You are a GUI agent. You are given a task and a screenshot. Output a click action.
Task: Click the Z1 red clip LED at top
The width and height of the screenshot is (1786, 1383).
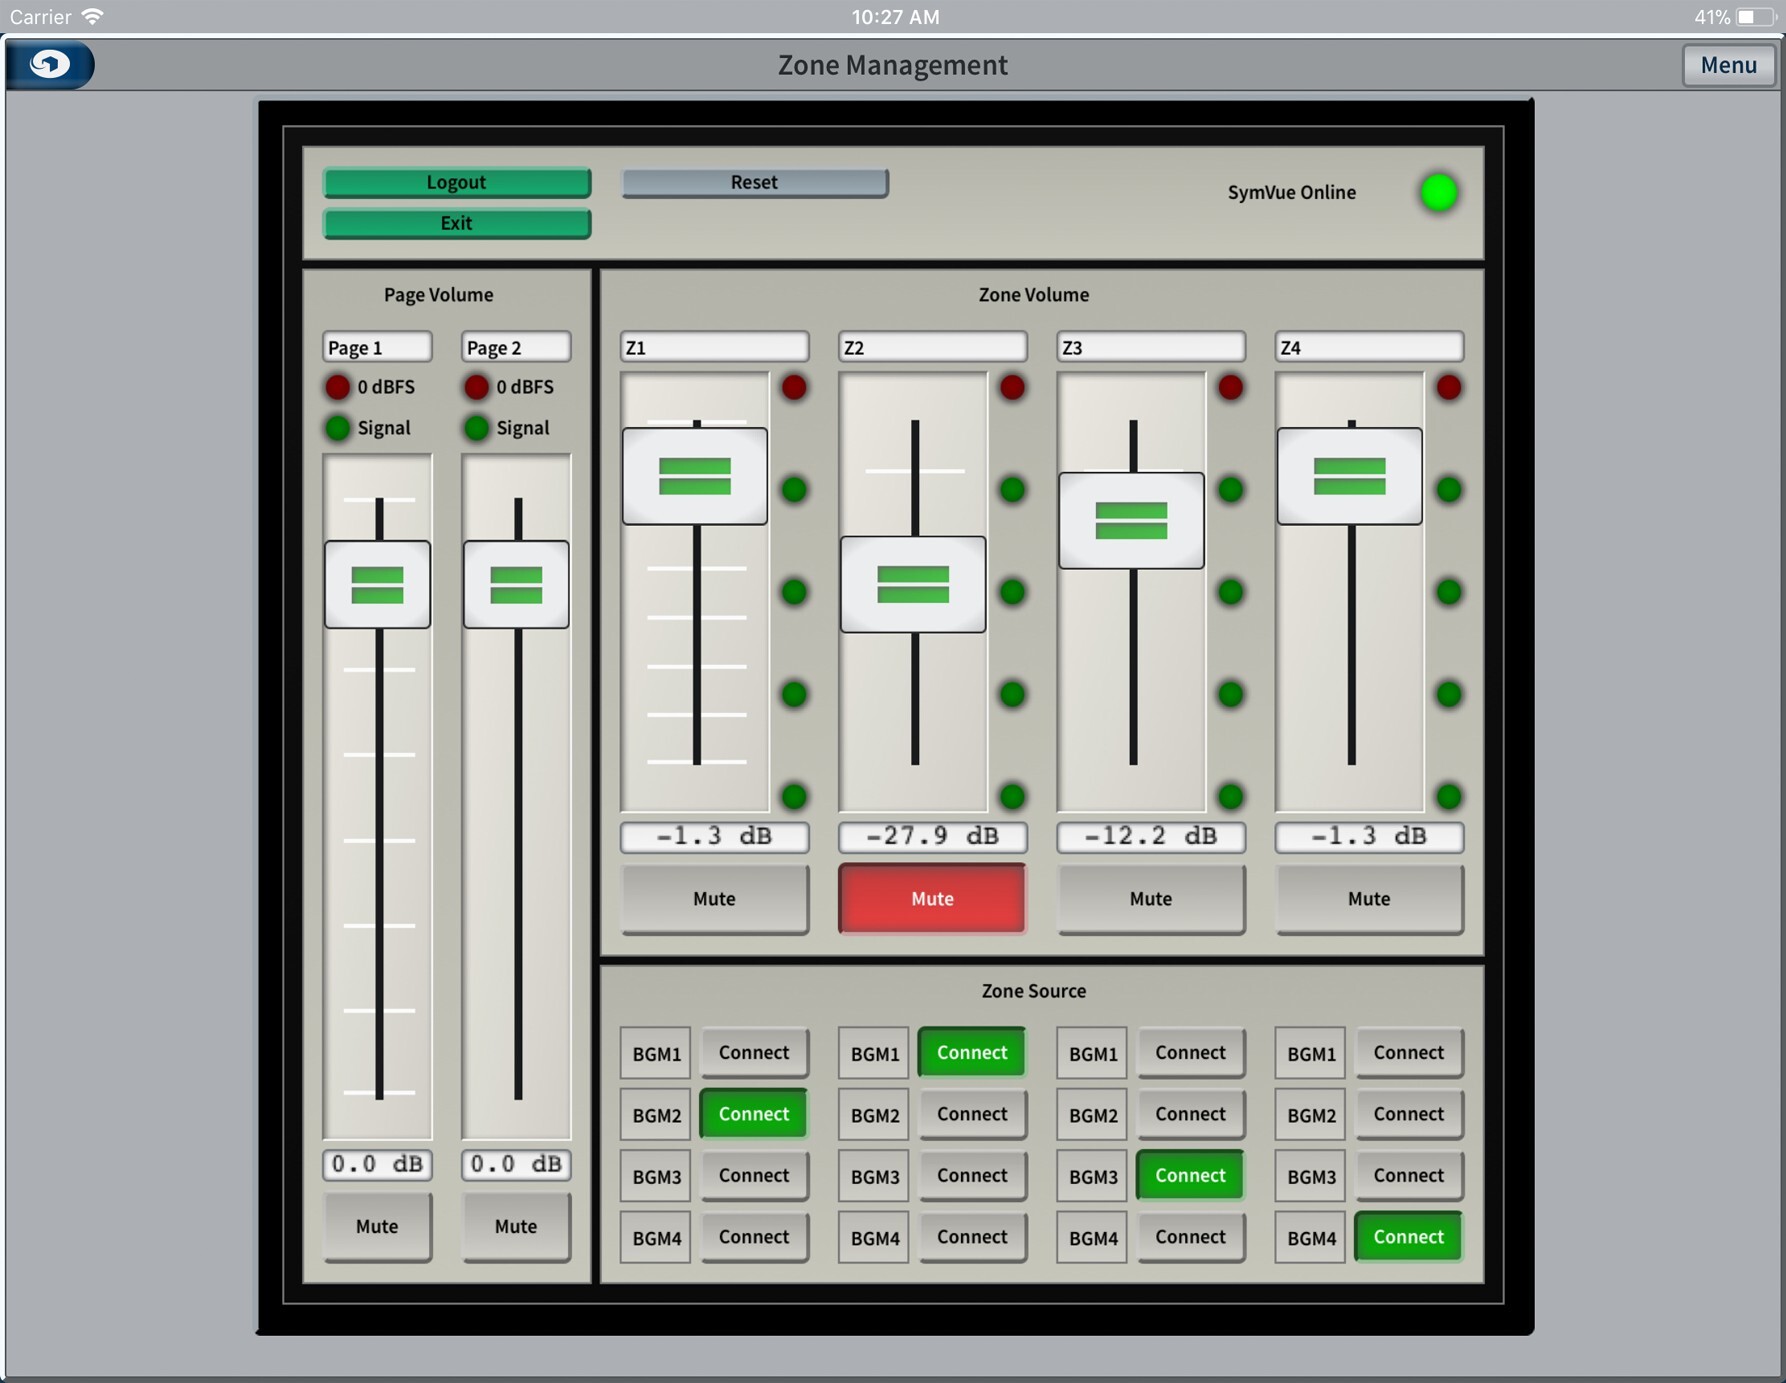pyautogui.click(x=794, y=387)
